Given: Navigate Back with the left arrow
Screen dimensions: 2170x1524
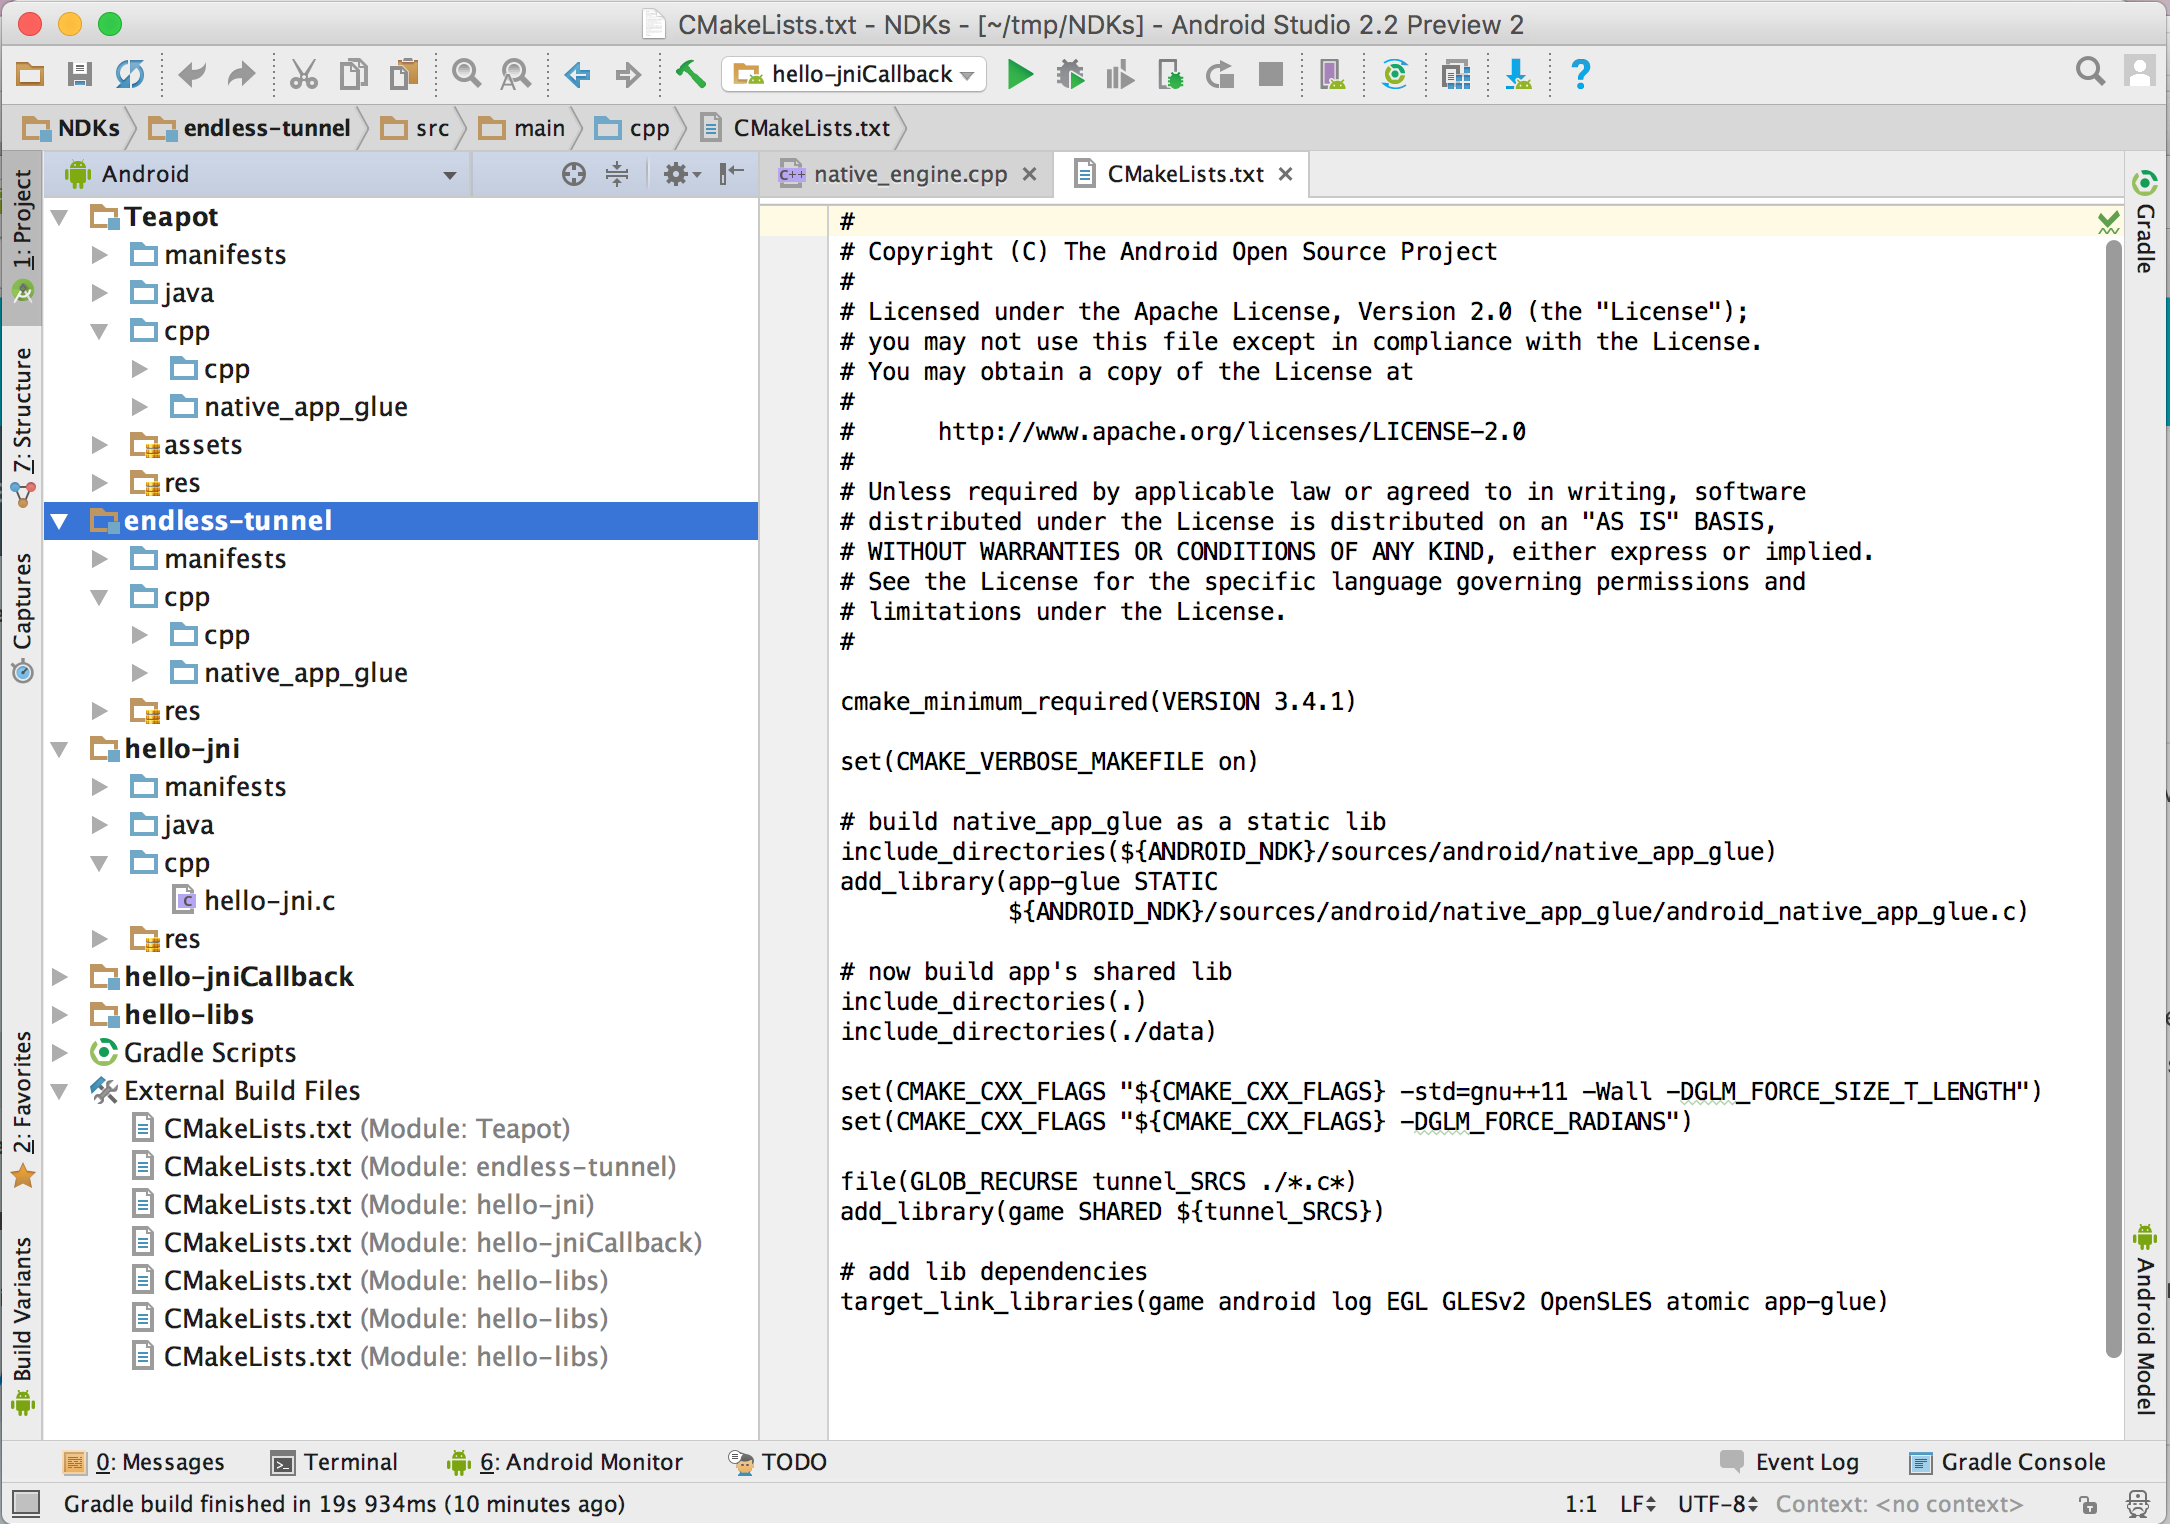Looking at the screenshot, I should point(578,74).
